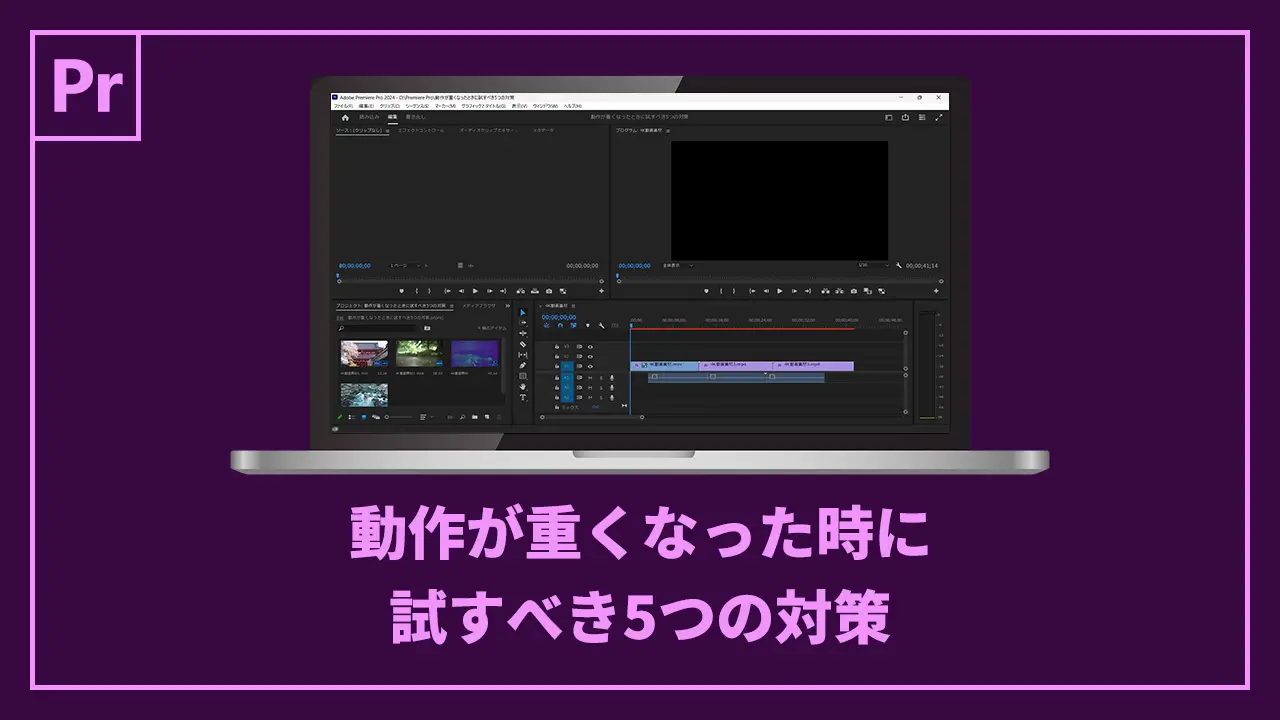Screen dimensions: 1280x720
Task: Select the Rectangle tool
Action: (x=523, y=376)
